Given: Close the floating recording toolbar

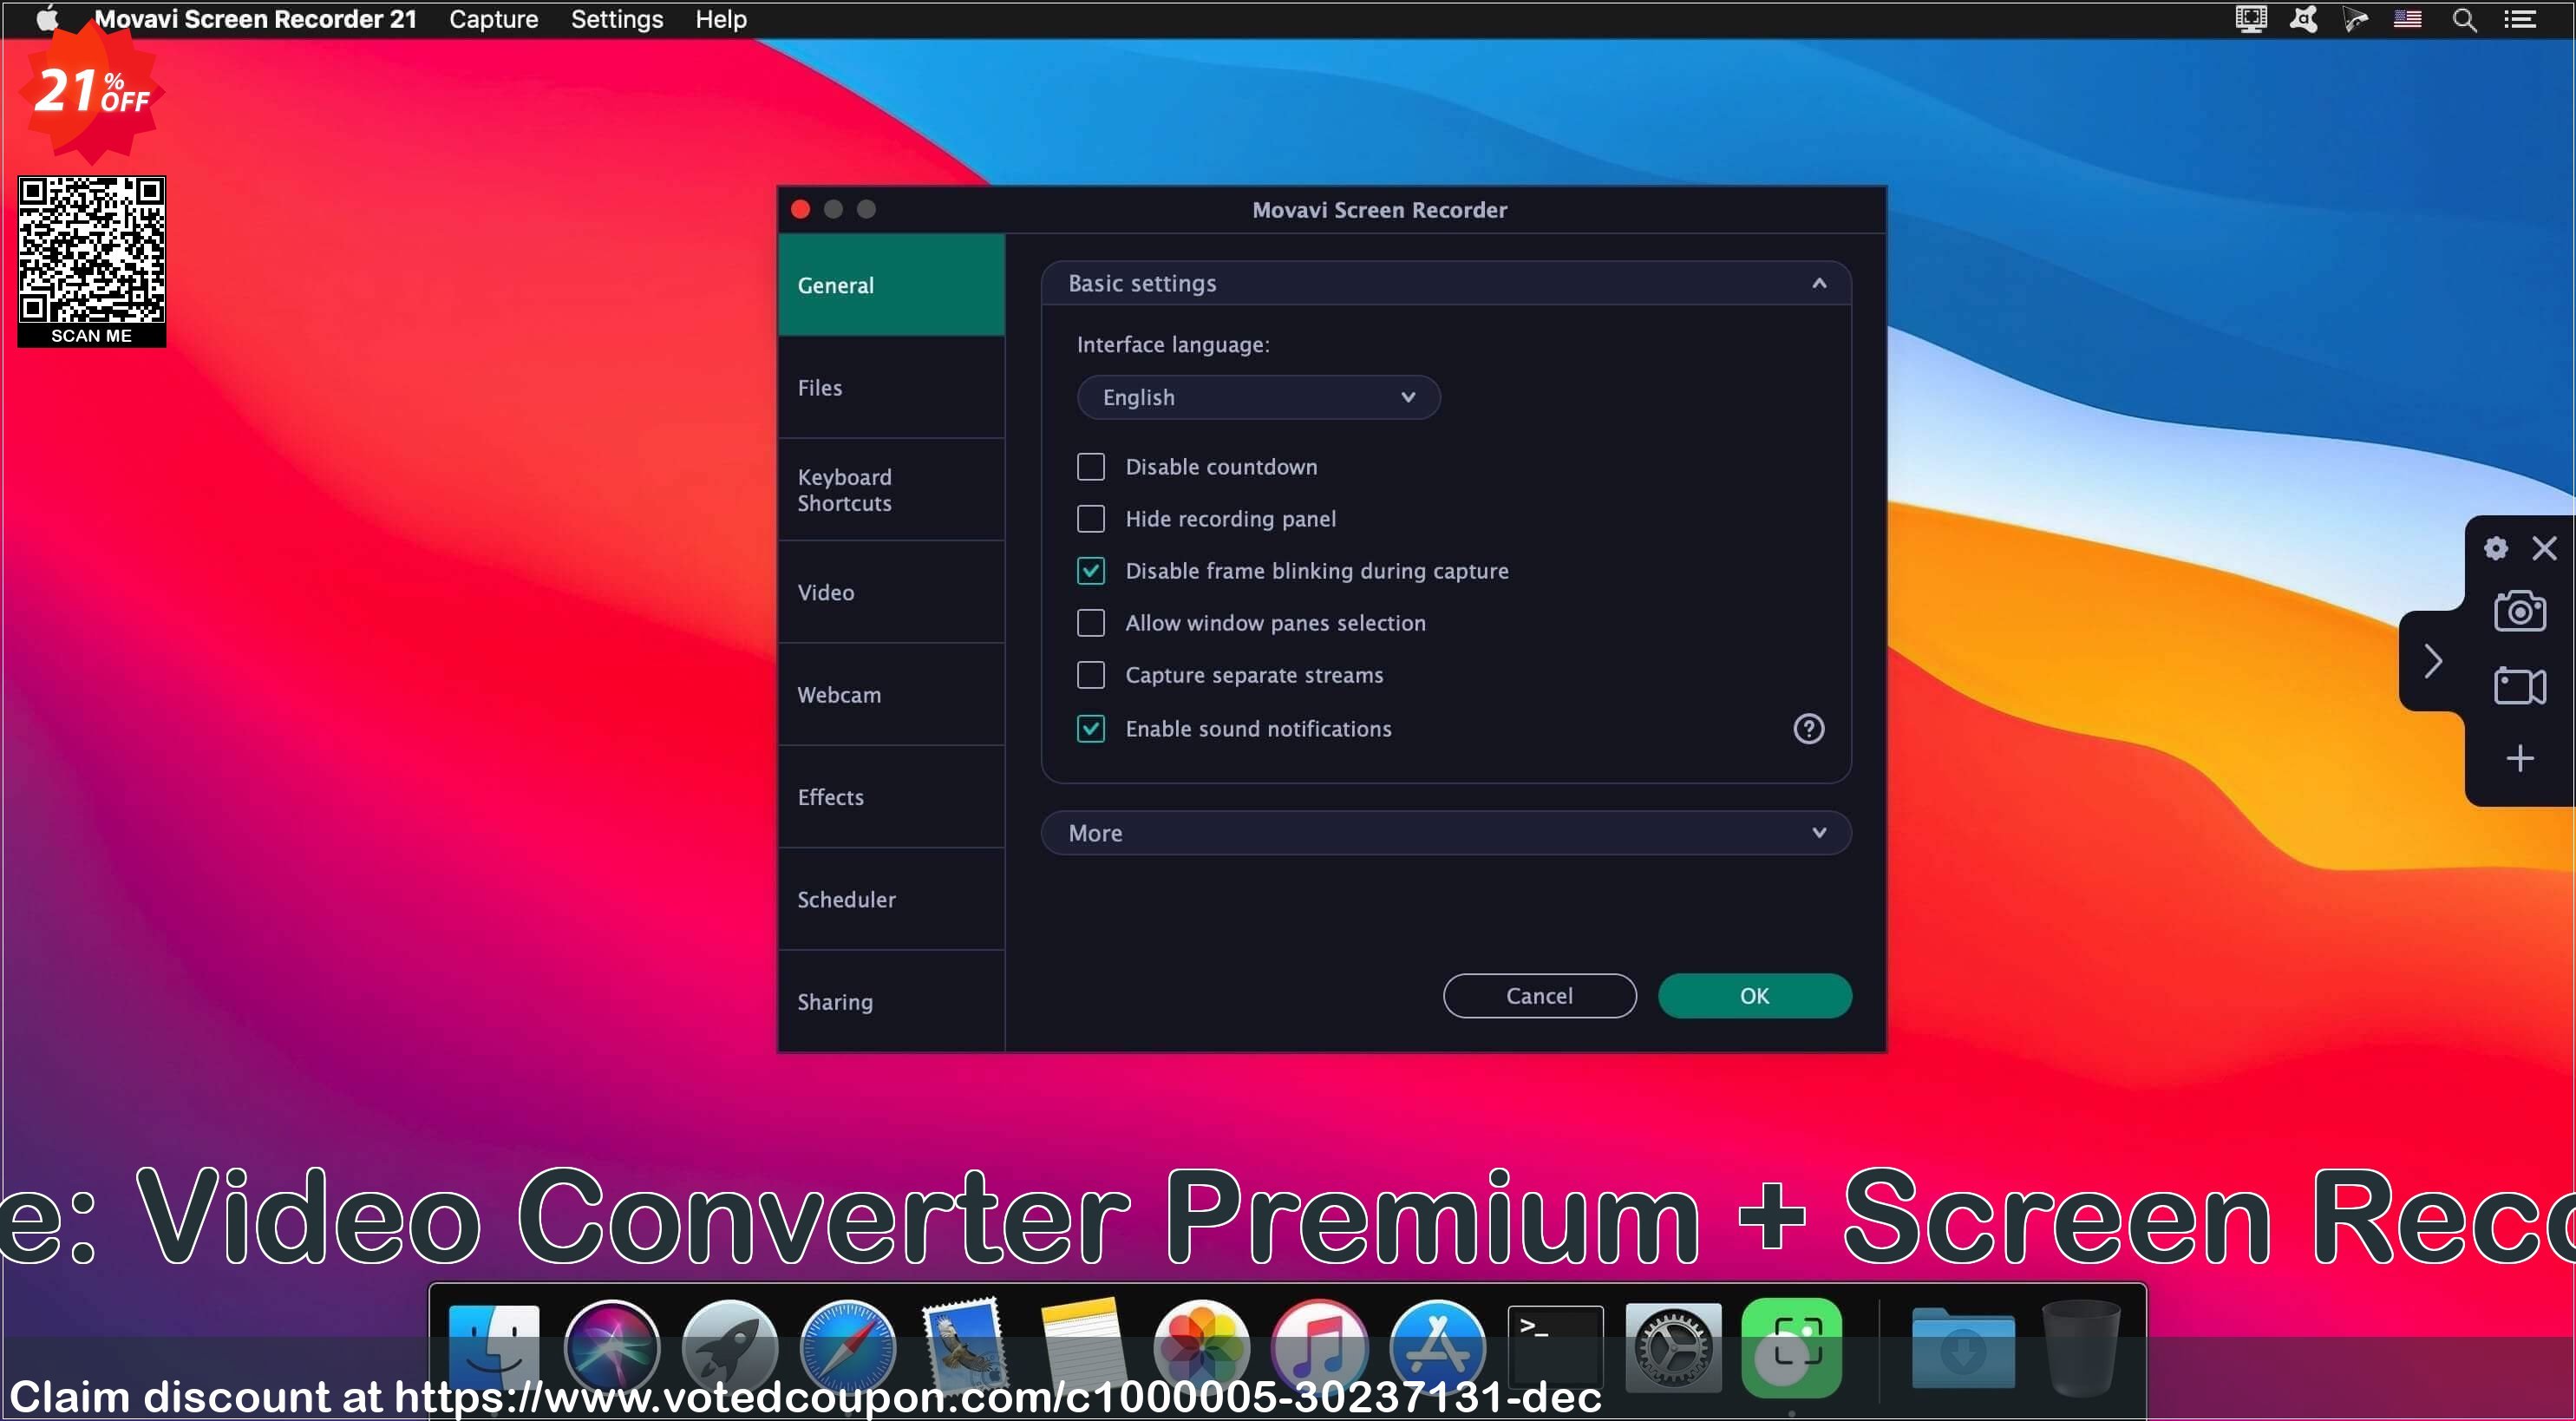Looking at the screenshot, I should tap(2547, 547).
